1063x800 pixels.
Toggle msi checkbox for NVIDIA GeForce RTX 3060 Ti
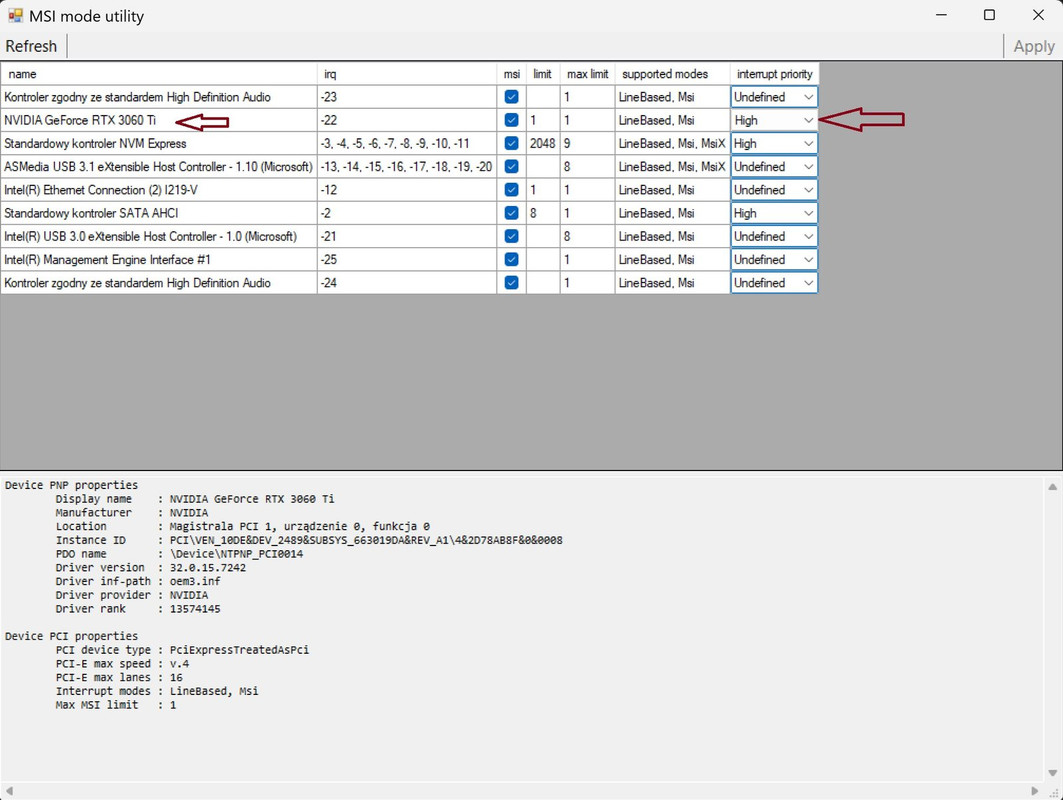511,120
